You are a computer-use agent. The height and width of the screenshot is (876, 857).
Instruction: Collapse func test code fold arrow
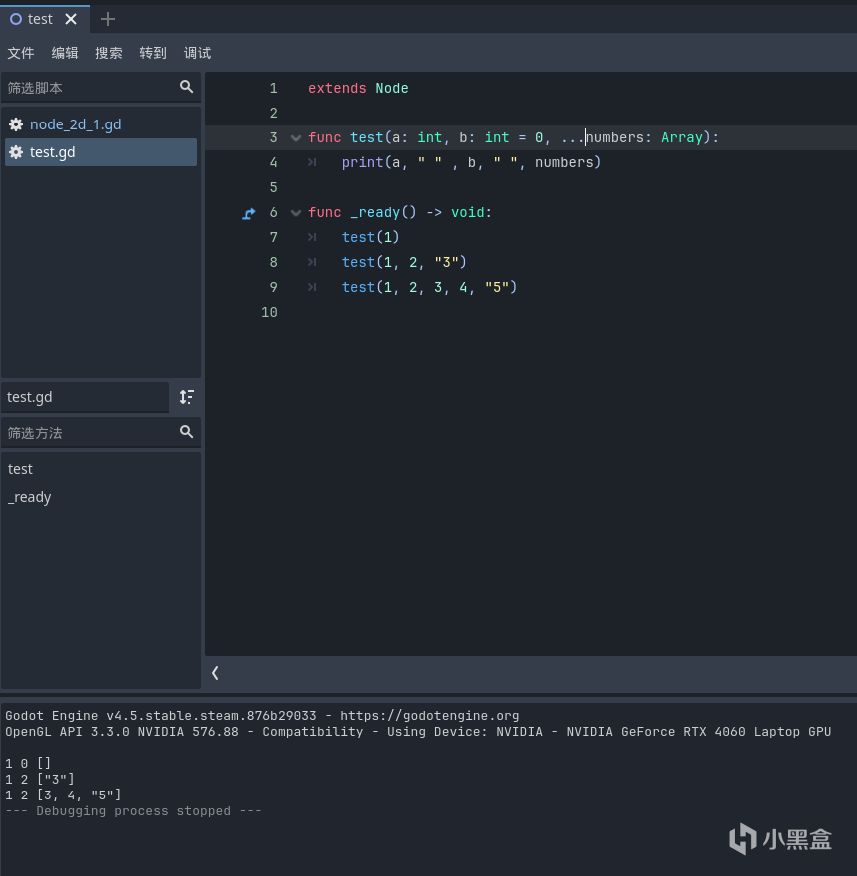tap(296, 137)
